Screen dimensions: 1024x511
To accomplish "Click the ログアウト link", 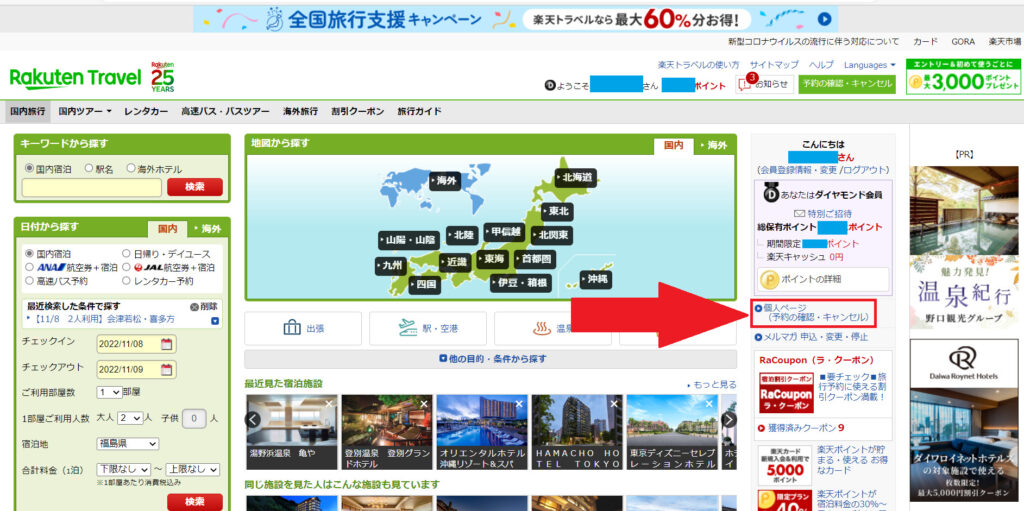I will [865, 170].
